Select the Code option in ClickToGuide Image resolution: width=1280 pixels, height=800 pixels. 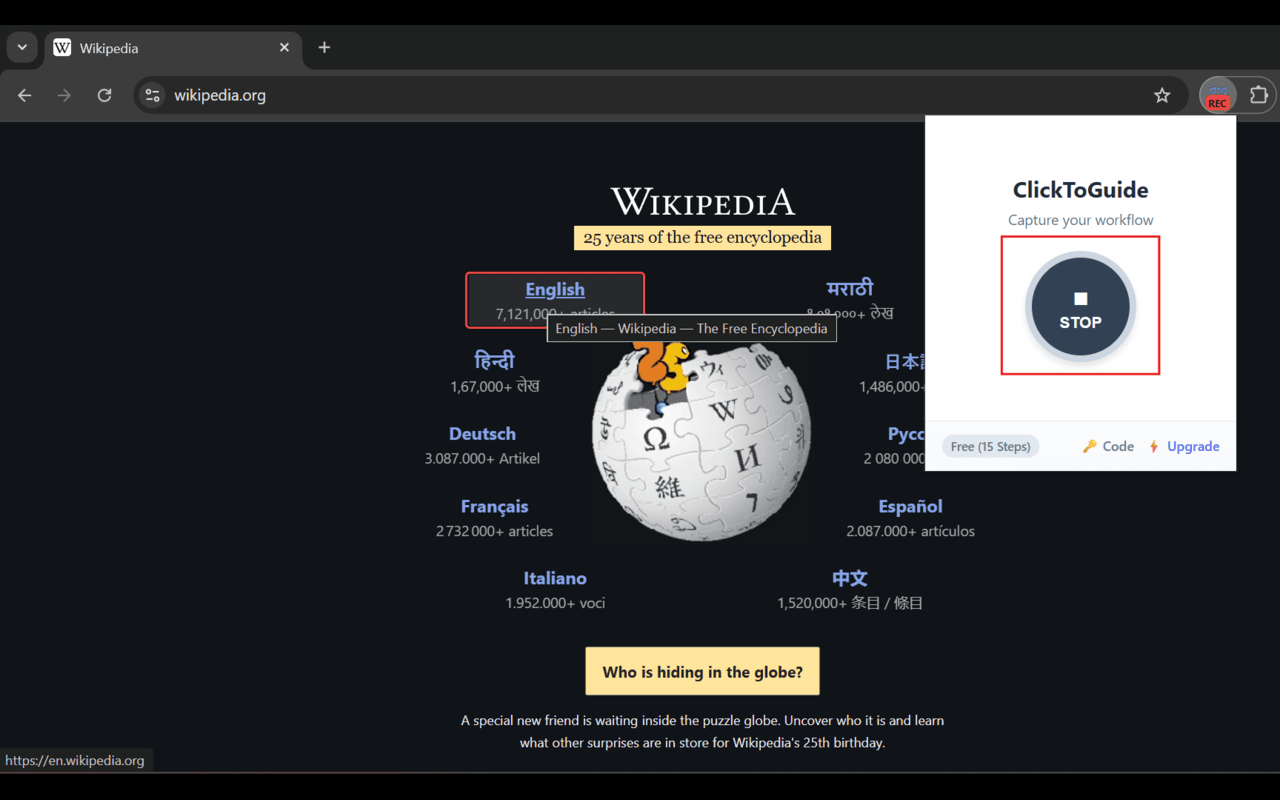coord(1115,446)
